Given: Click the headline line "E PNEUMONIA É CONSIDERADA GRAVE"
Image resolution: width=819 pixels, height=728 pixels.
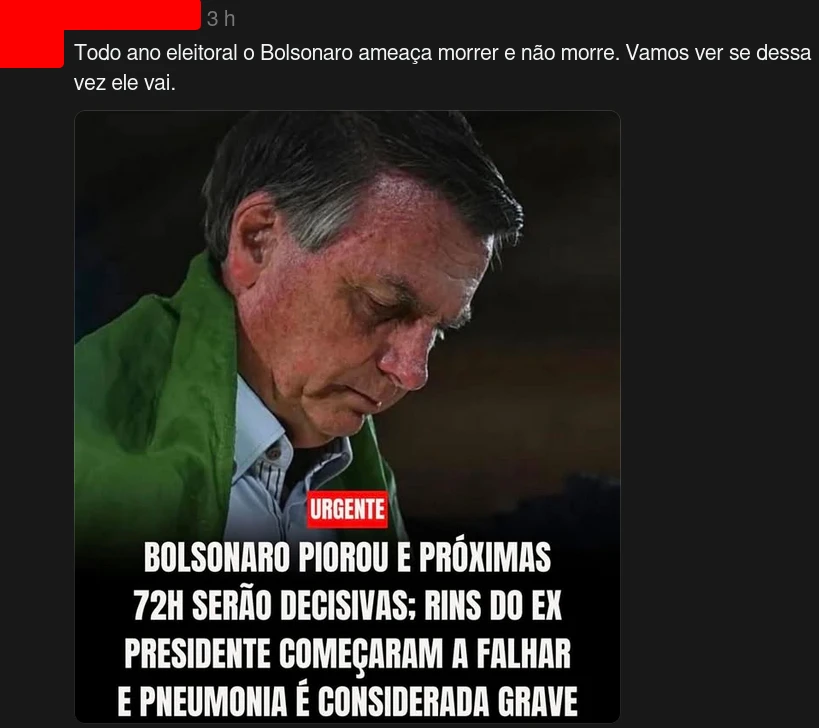Looking at the screenshot, I should (347, 701).
